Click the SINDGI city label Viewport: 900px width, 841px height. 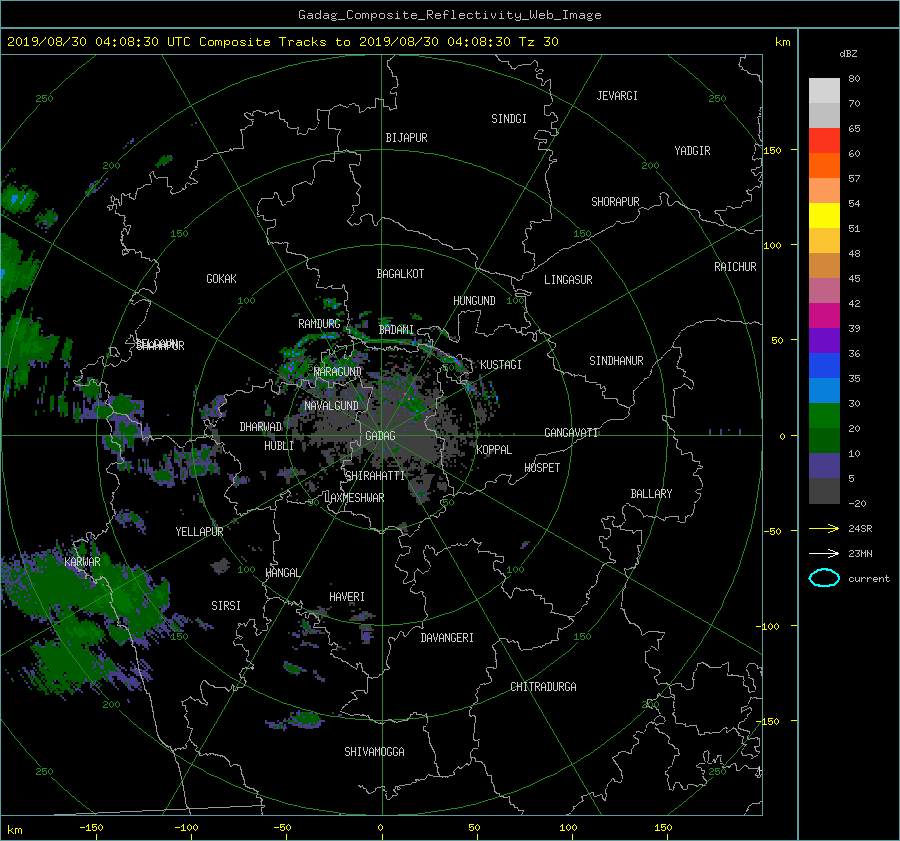point(509,119)
